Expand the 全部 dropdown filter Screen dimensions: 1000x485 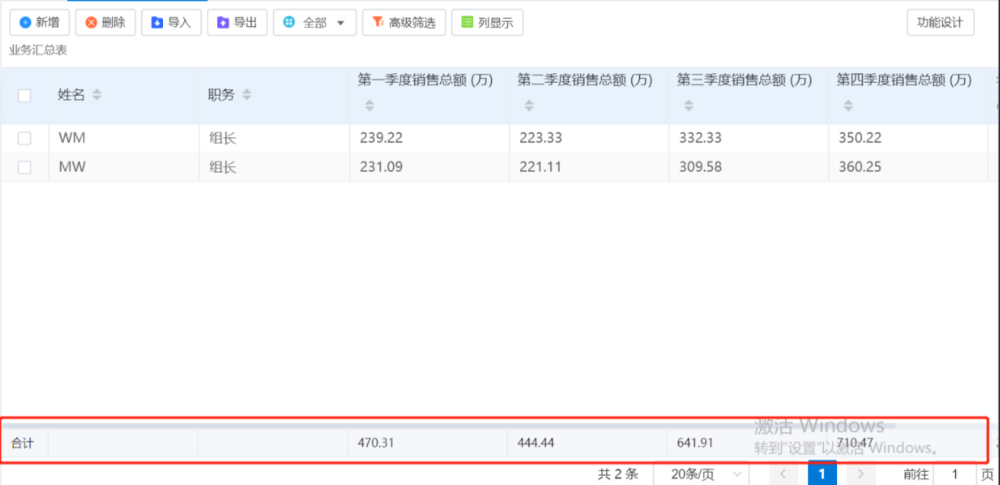click(x=315, y=22)
